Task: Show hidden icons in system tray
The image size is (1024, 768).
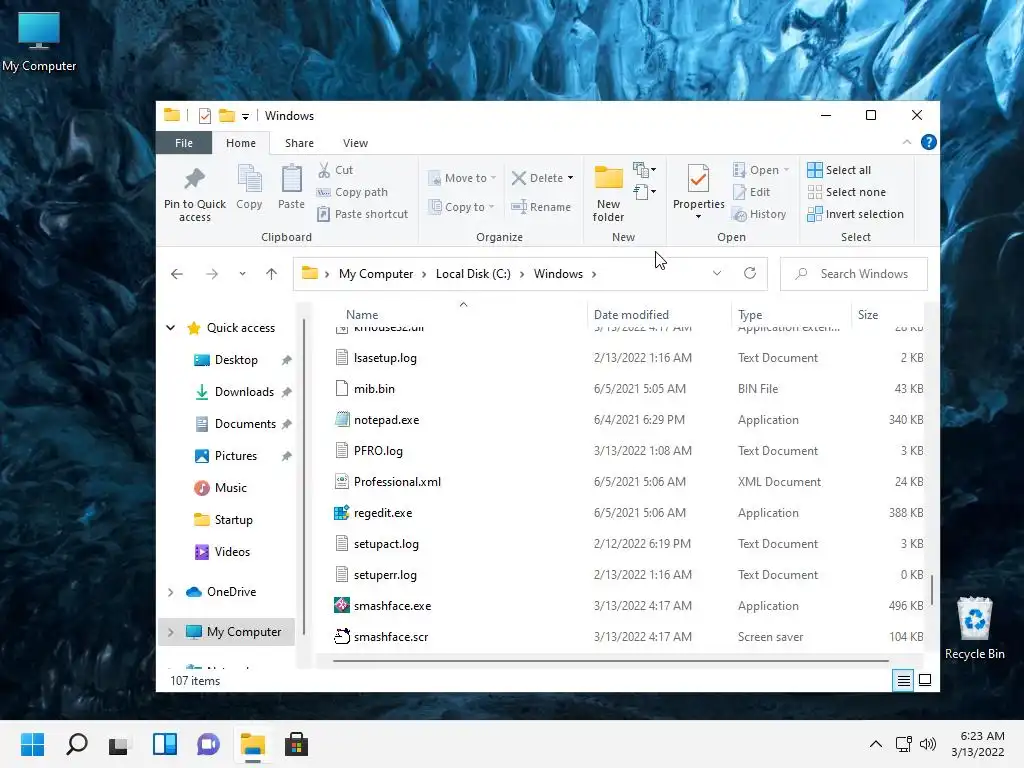Action: [876, 744]
